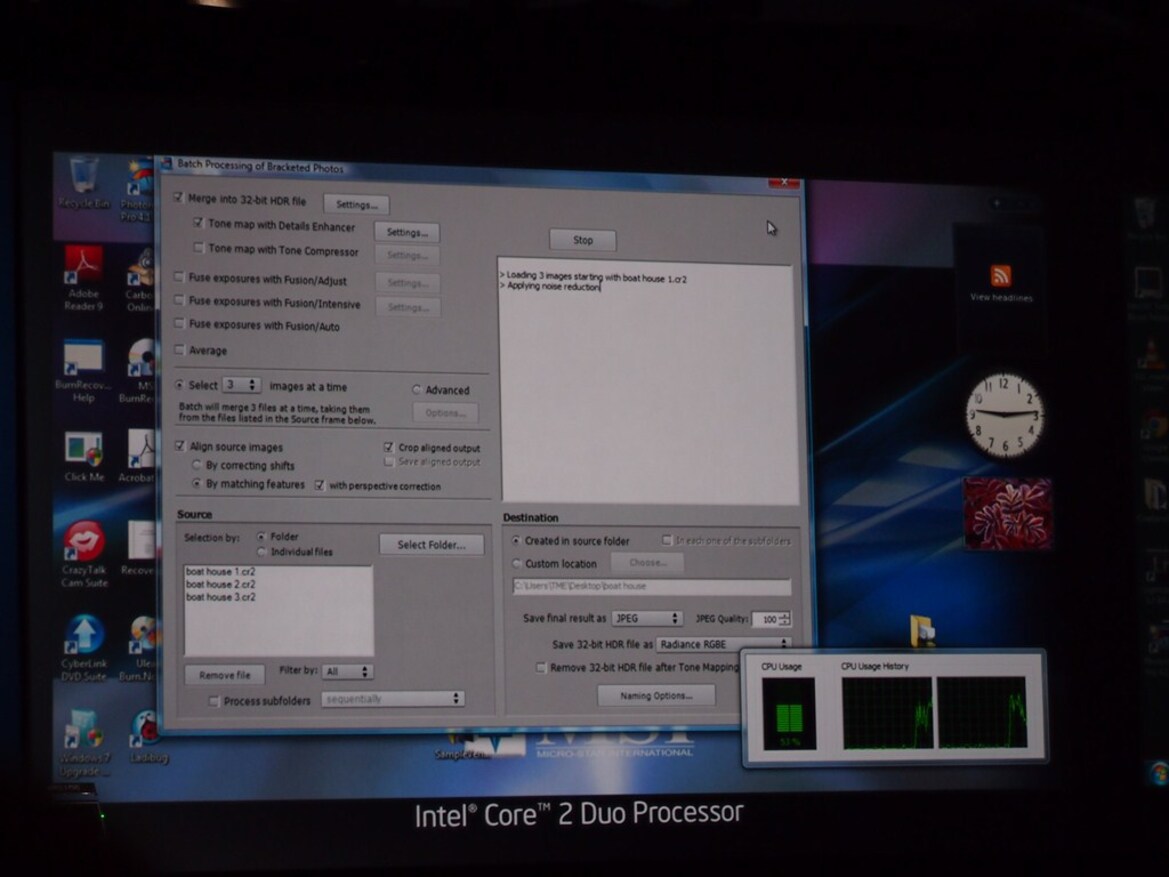This screenshot has width=1169, height=877.
Task: Click the processing log text area
Action: point(648,383)
